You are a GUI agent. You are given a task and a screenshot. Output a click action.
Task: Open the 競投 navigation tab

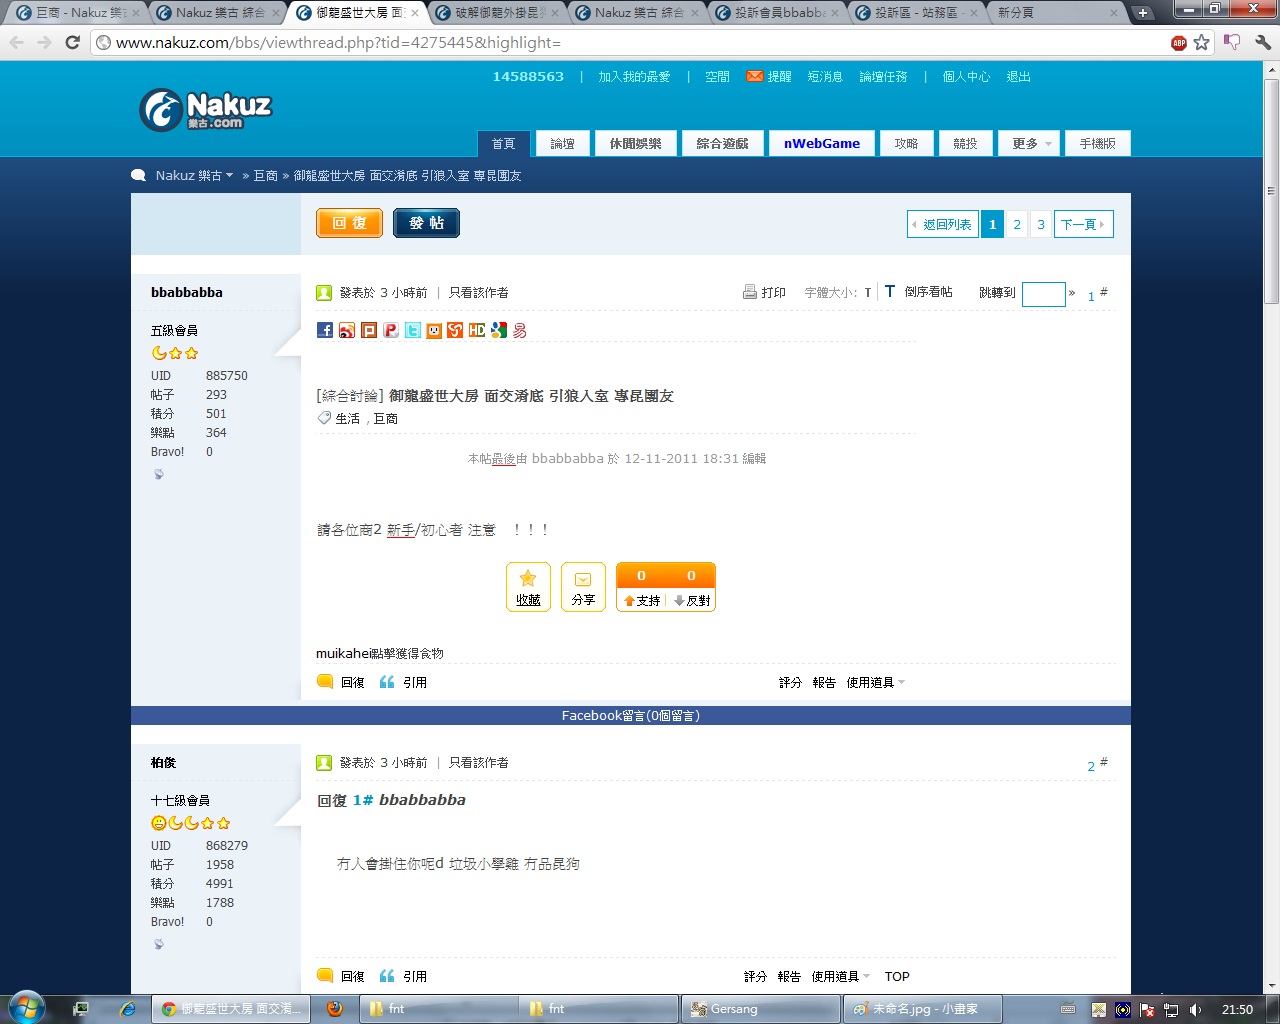pos(965,144)
